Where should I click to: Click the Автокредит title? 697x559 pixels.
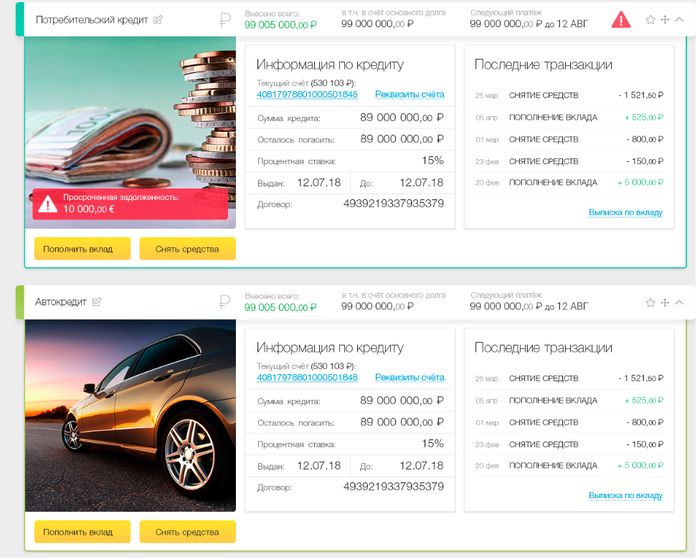pos(61,302)
